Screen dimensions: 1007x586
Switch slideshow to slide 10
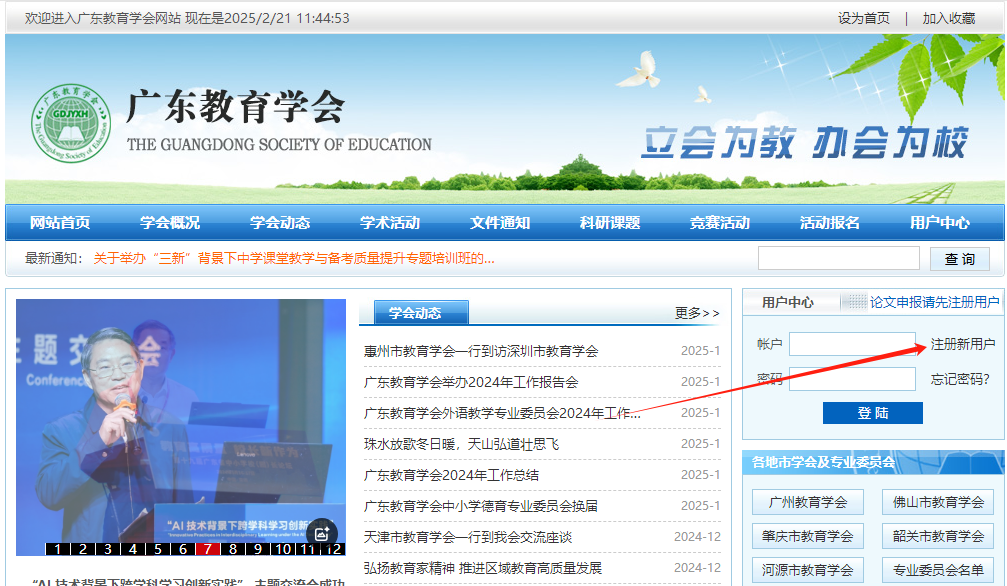(x=283, y=549)
